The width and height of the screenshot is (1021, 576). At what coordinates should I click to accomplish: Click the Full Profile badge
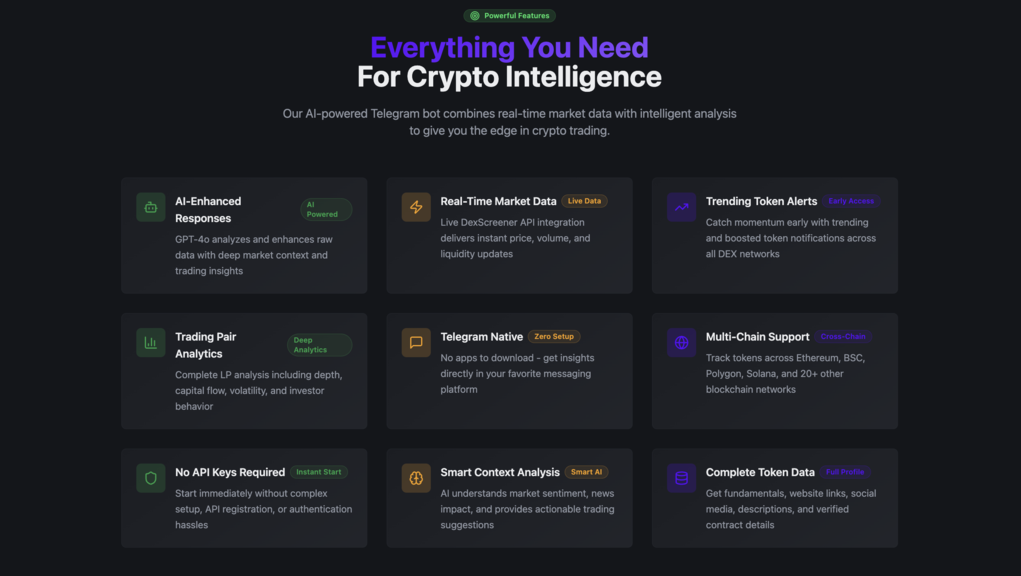pos(845,472)
